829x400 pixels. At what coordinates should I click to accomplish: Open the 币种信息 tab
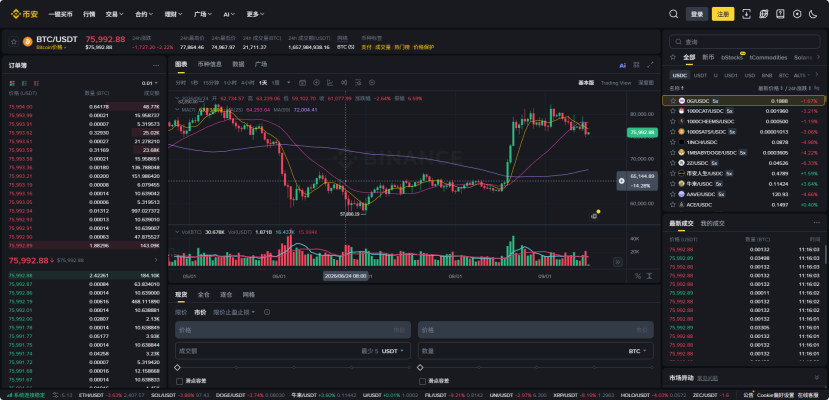point(209,64)
